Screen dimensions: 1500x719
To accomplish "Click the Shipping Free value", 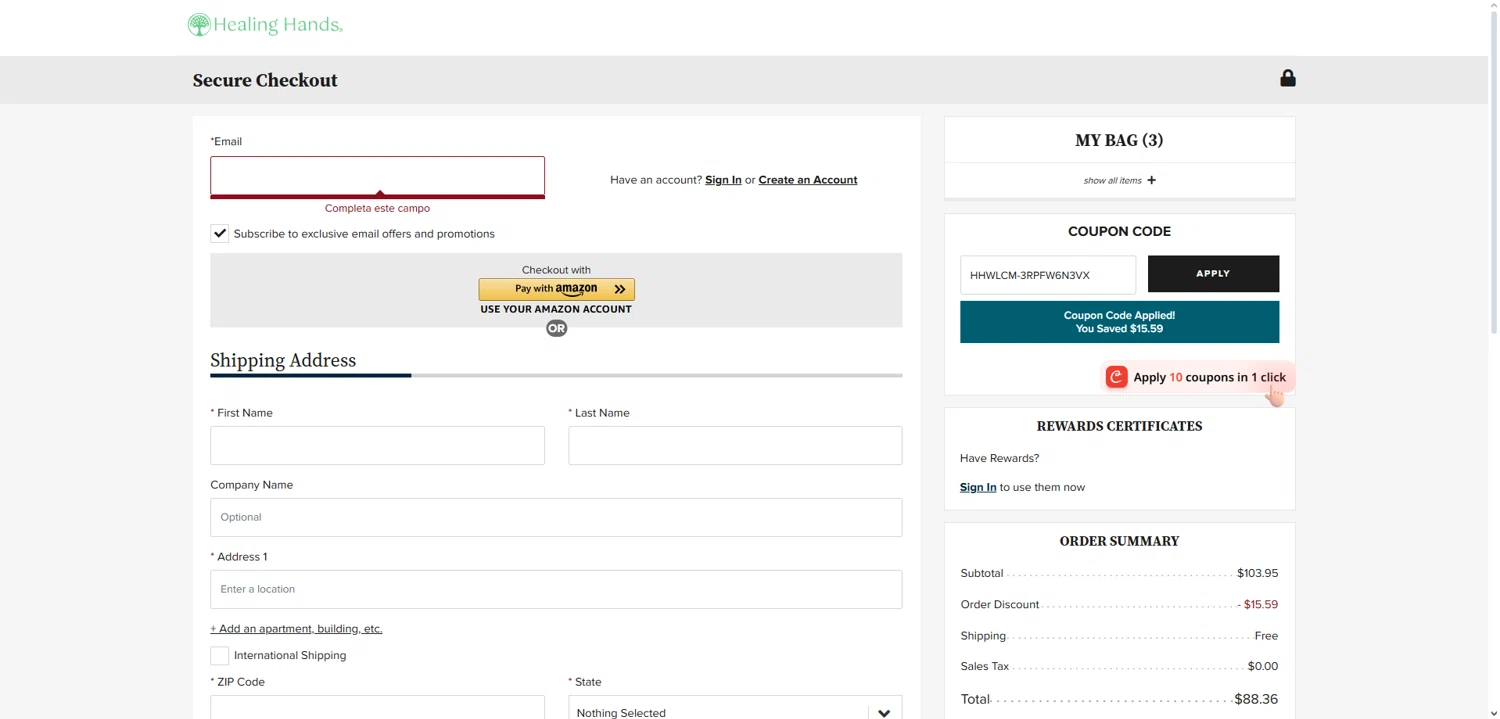I will pos(1266,636).
